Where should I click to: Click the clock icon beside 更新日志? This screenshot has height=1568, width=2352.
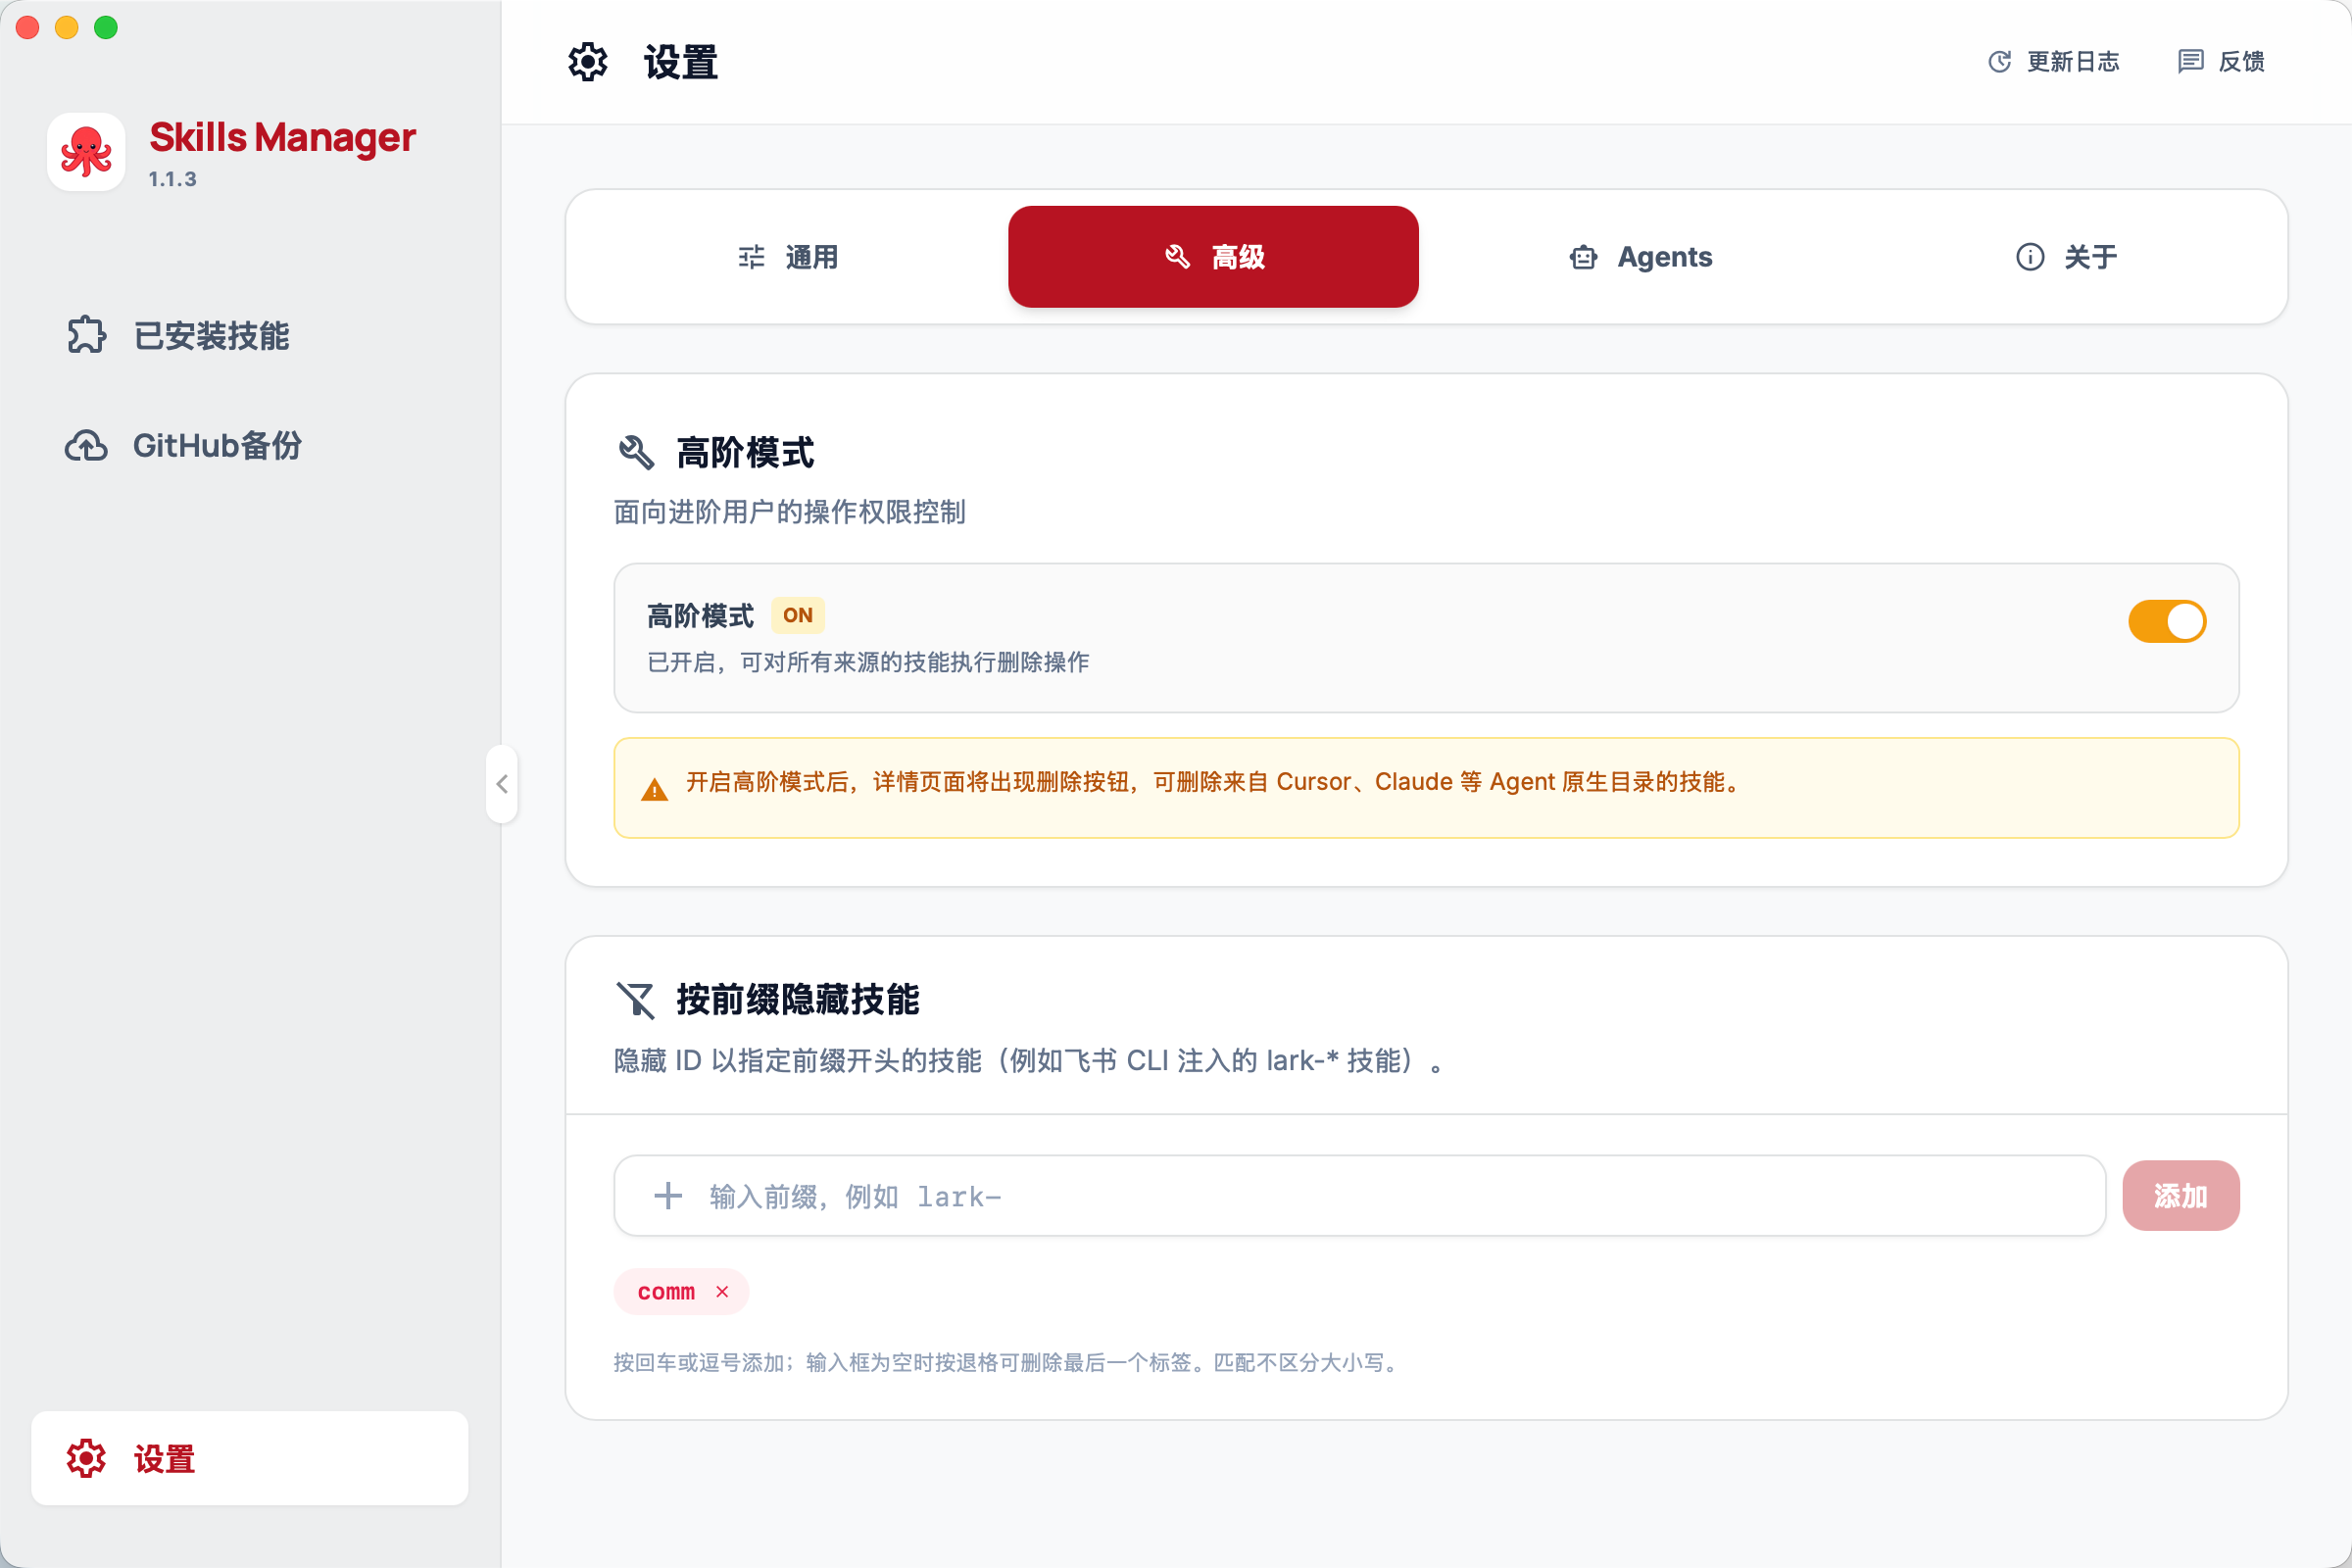pyautogui.click(x=1998, y=61)
